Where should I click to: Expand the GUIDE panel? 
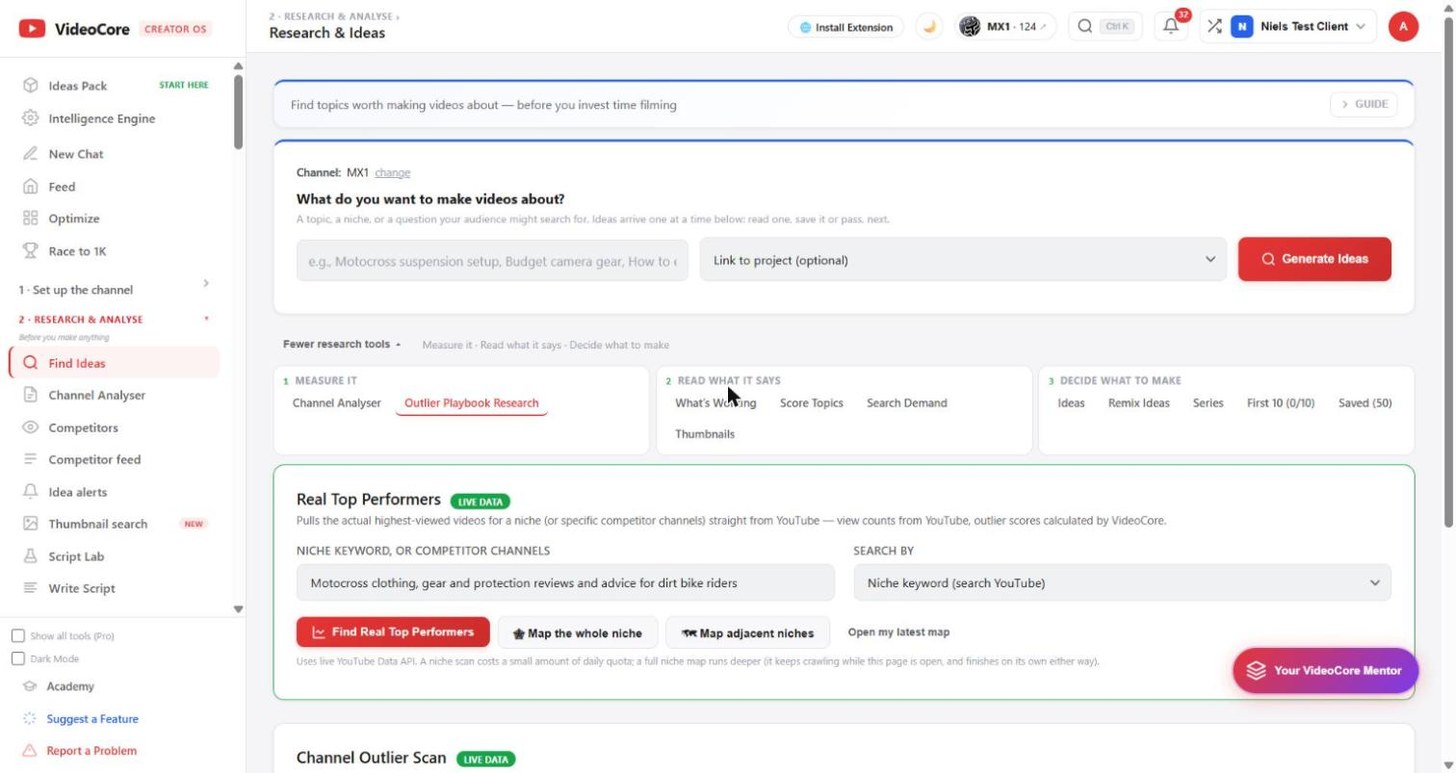point(1363,104)
